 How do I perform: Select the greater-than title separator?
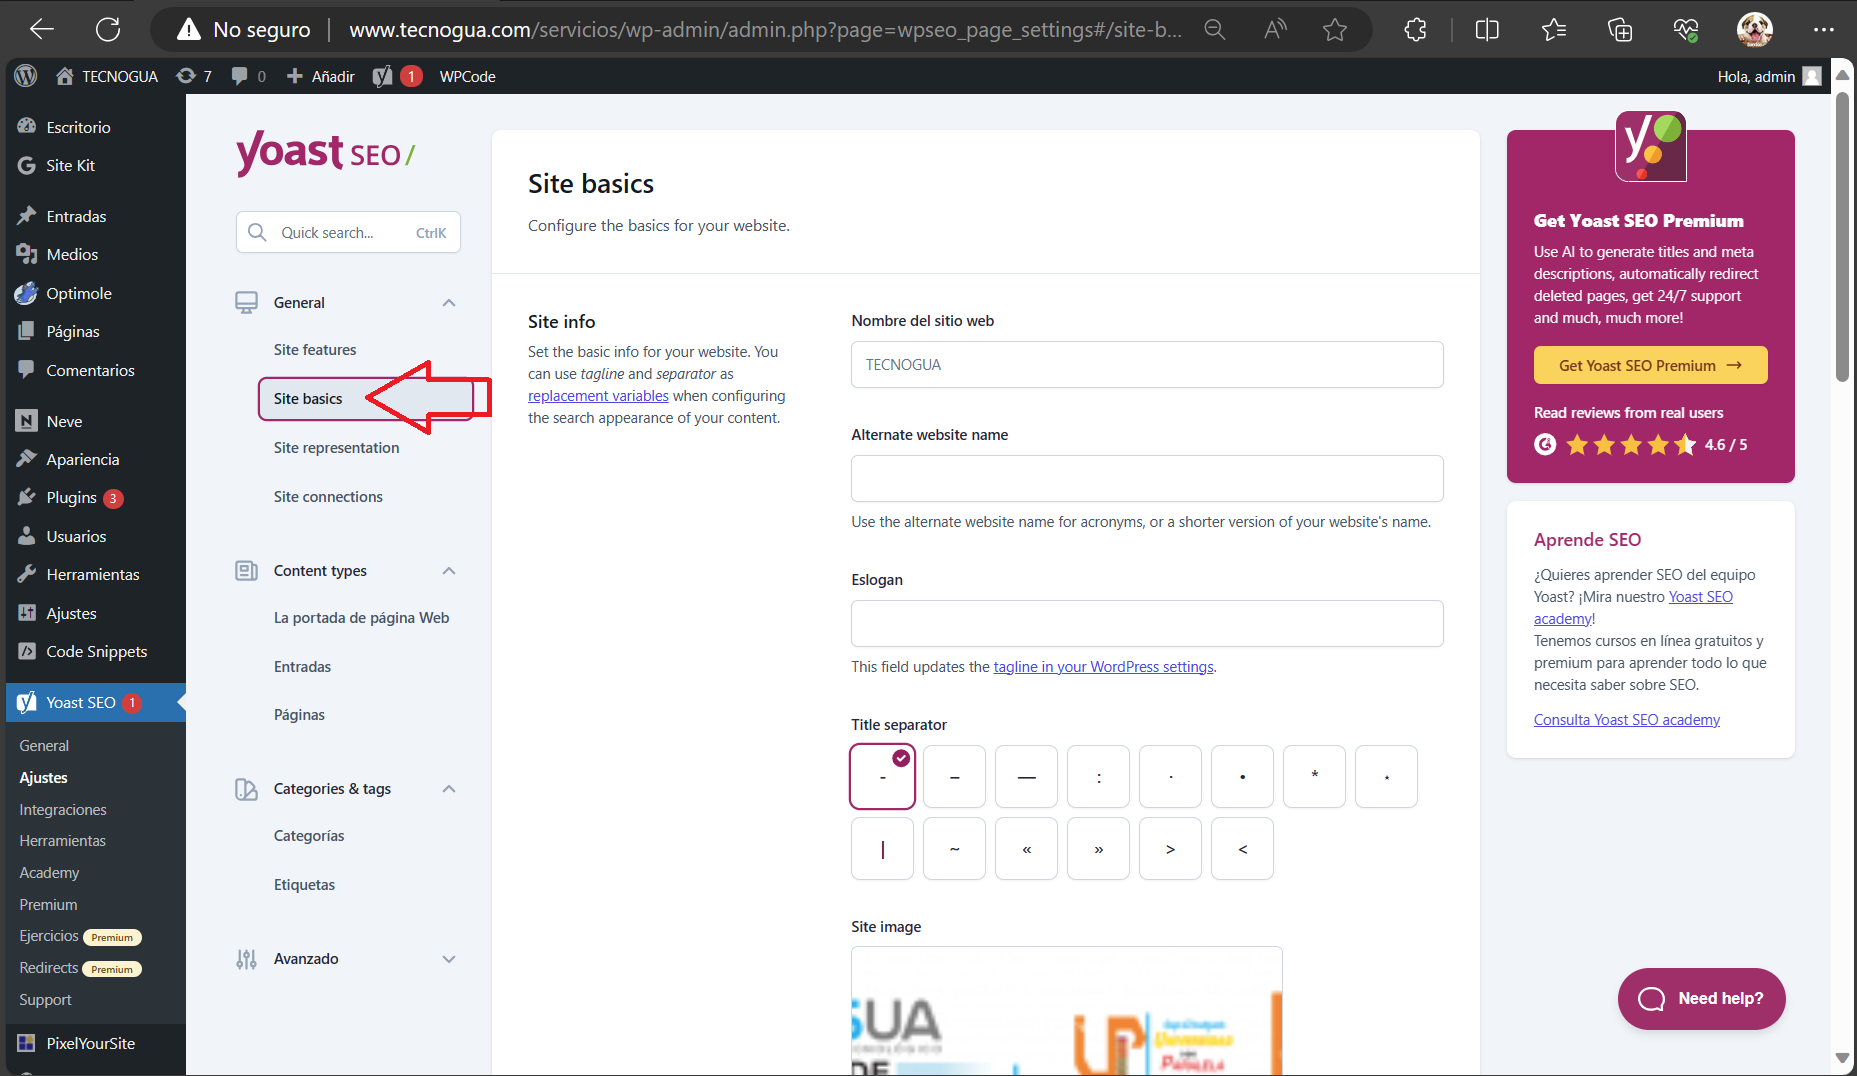(1170, 849)
